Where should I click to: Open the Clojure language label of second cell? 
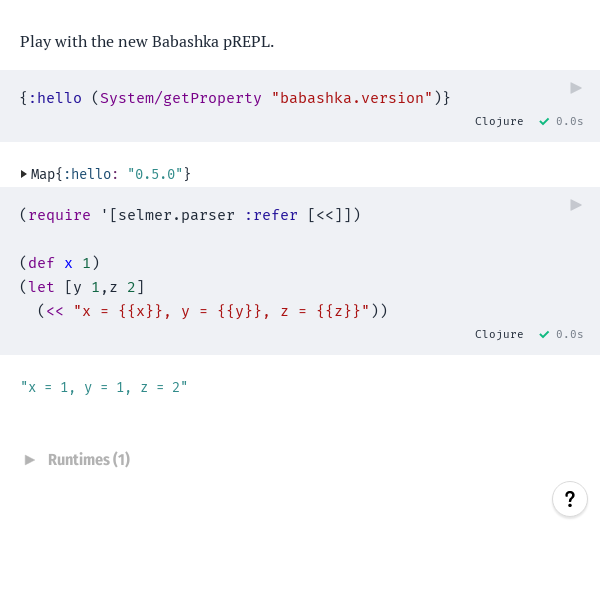(x=499, y=334)
